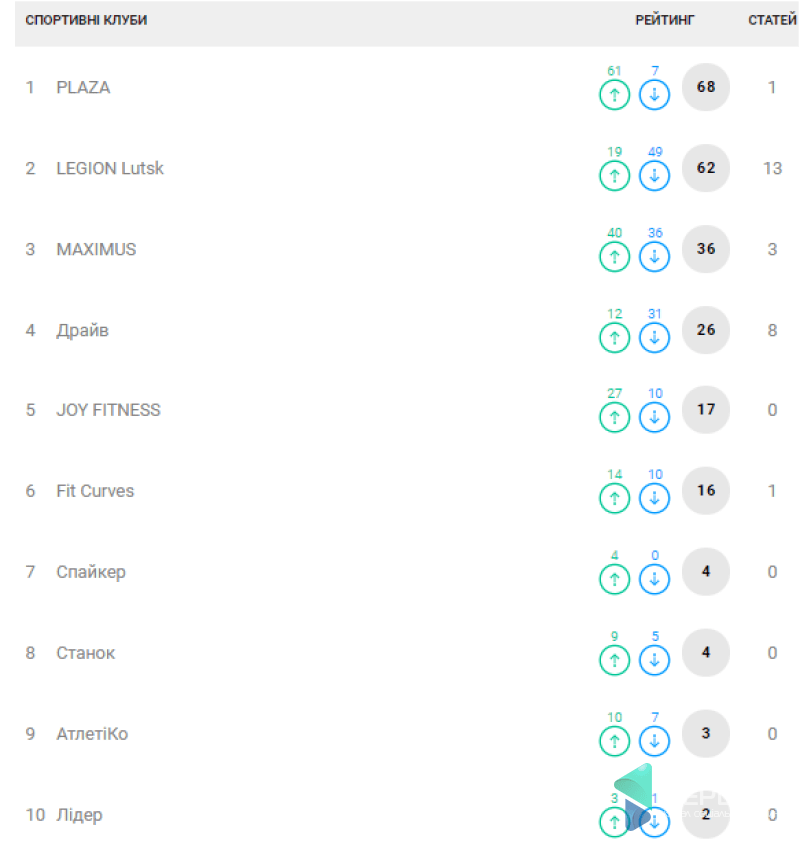800x851 pixels.
Task: Downvote LEGION Lutsk club
Action: point(654,176)
